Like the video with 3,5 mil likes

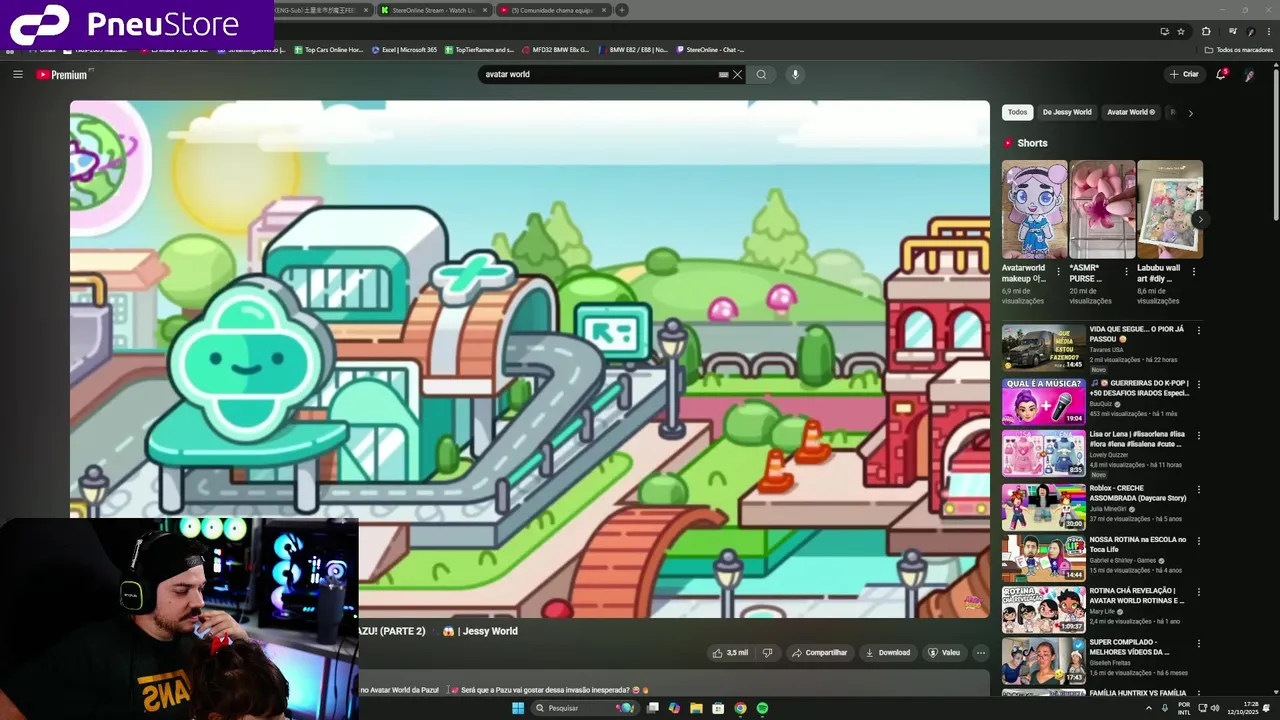click(730, 653)
